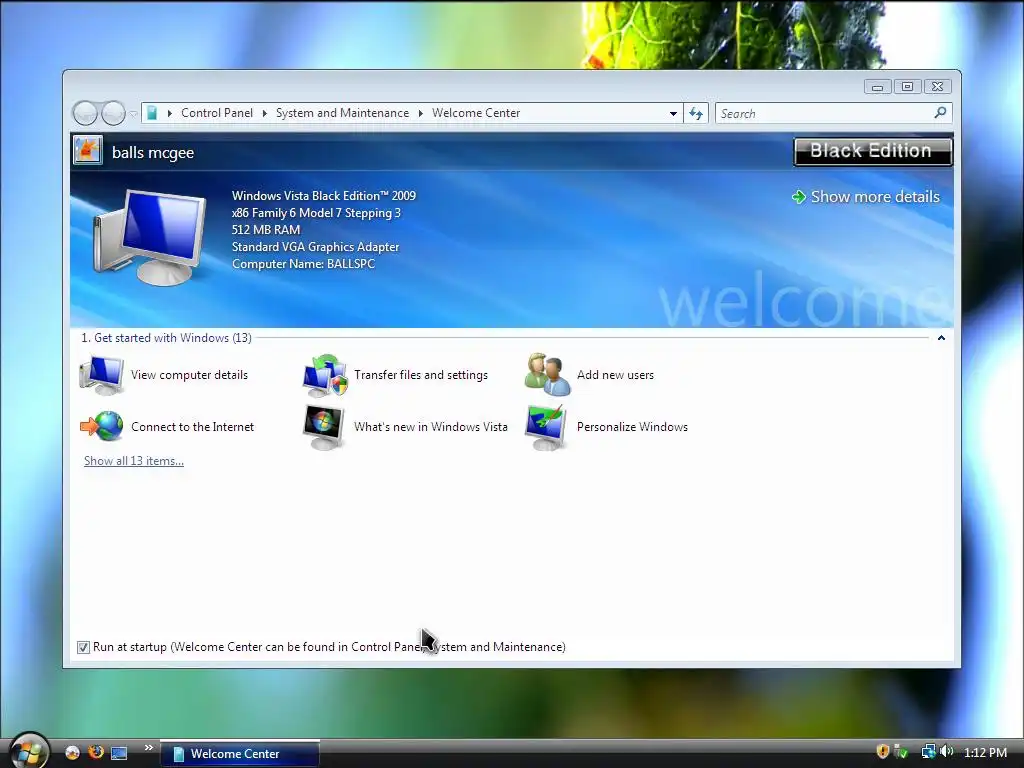This screenshot has width=1024, height=768.
Task: Click the security shield tray icon
Action: coord(882,752)
